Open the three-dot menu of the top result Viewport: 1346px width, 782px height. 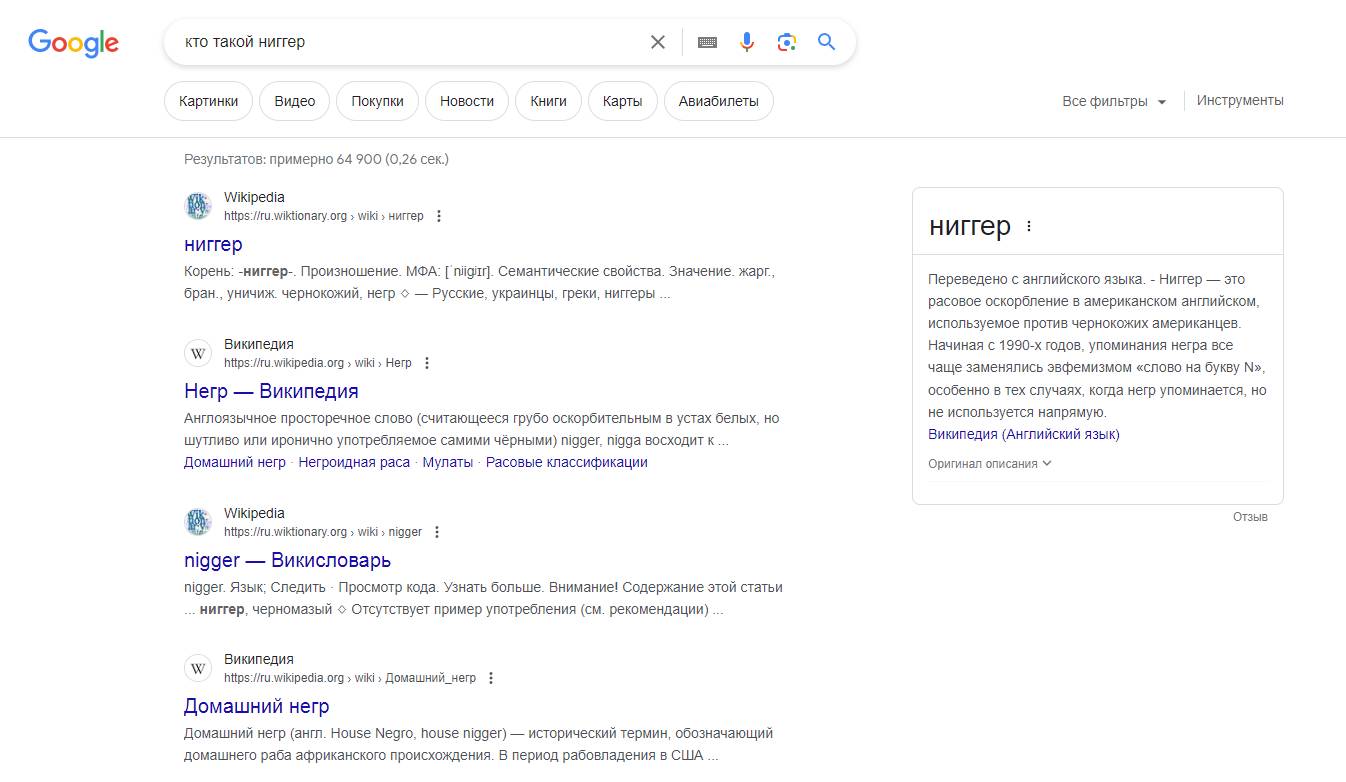tap(438, 216)
